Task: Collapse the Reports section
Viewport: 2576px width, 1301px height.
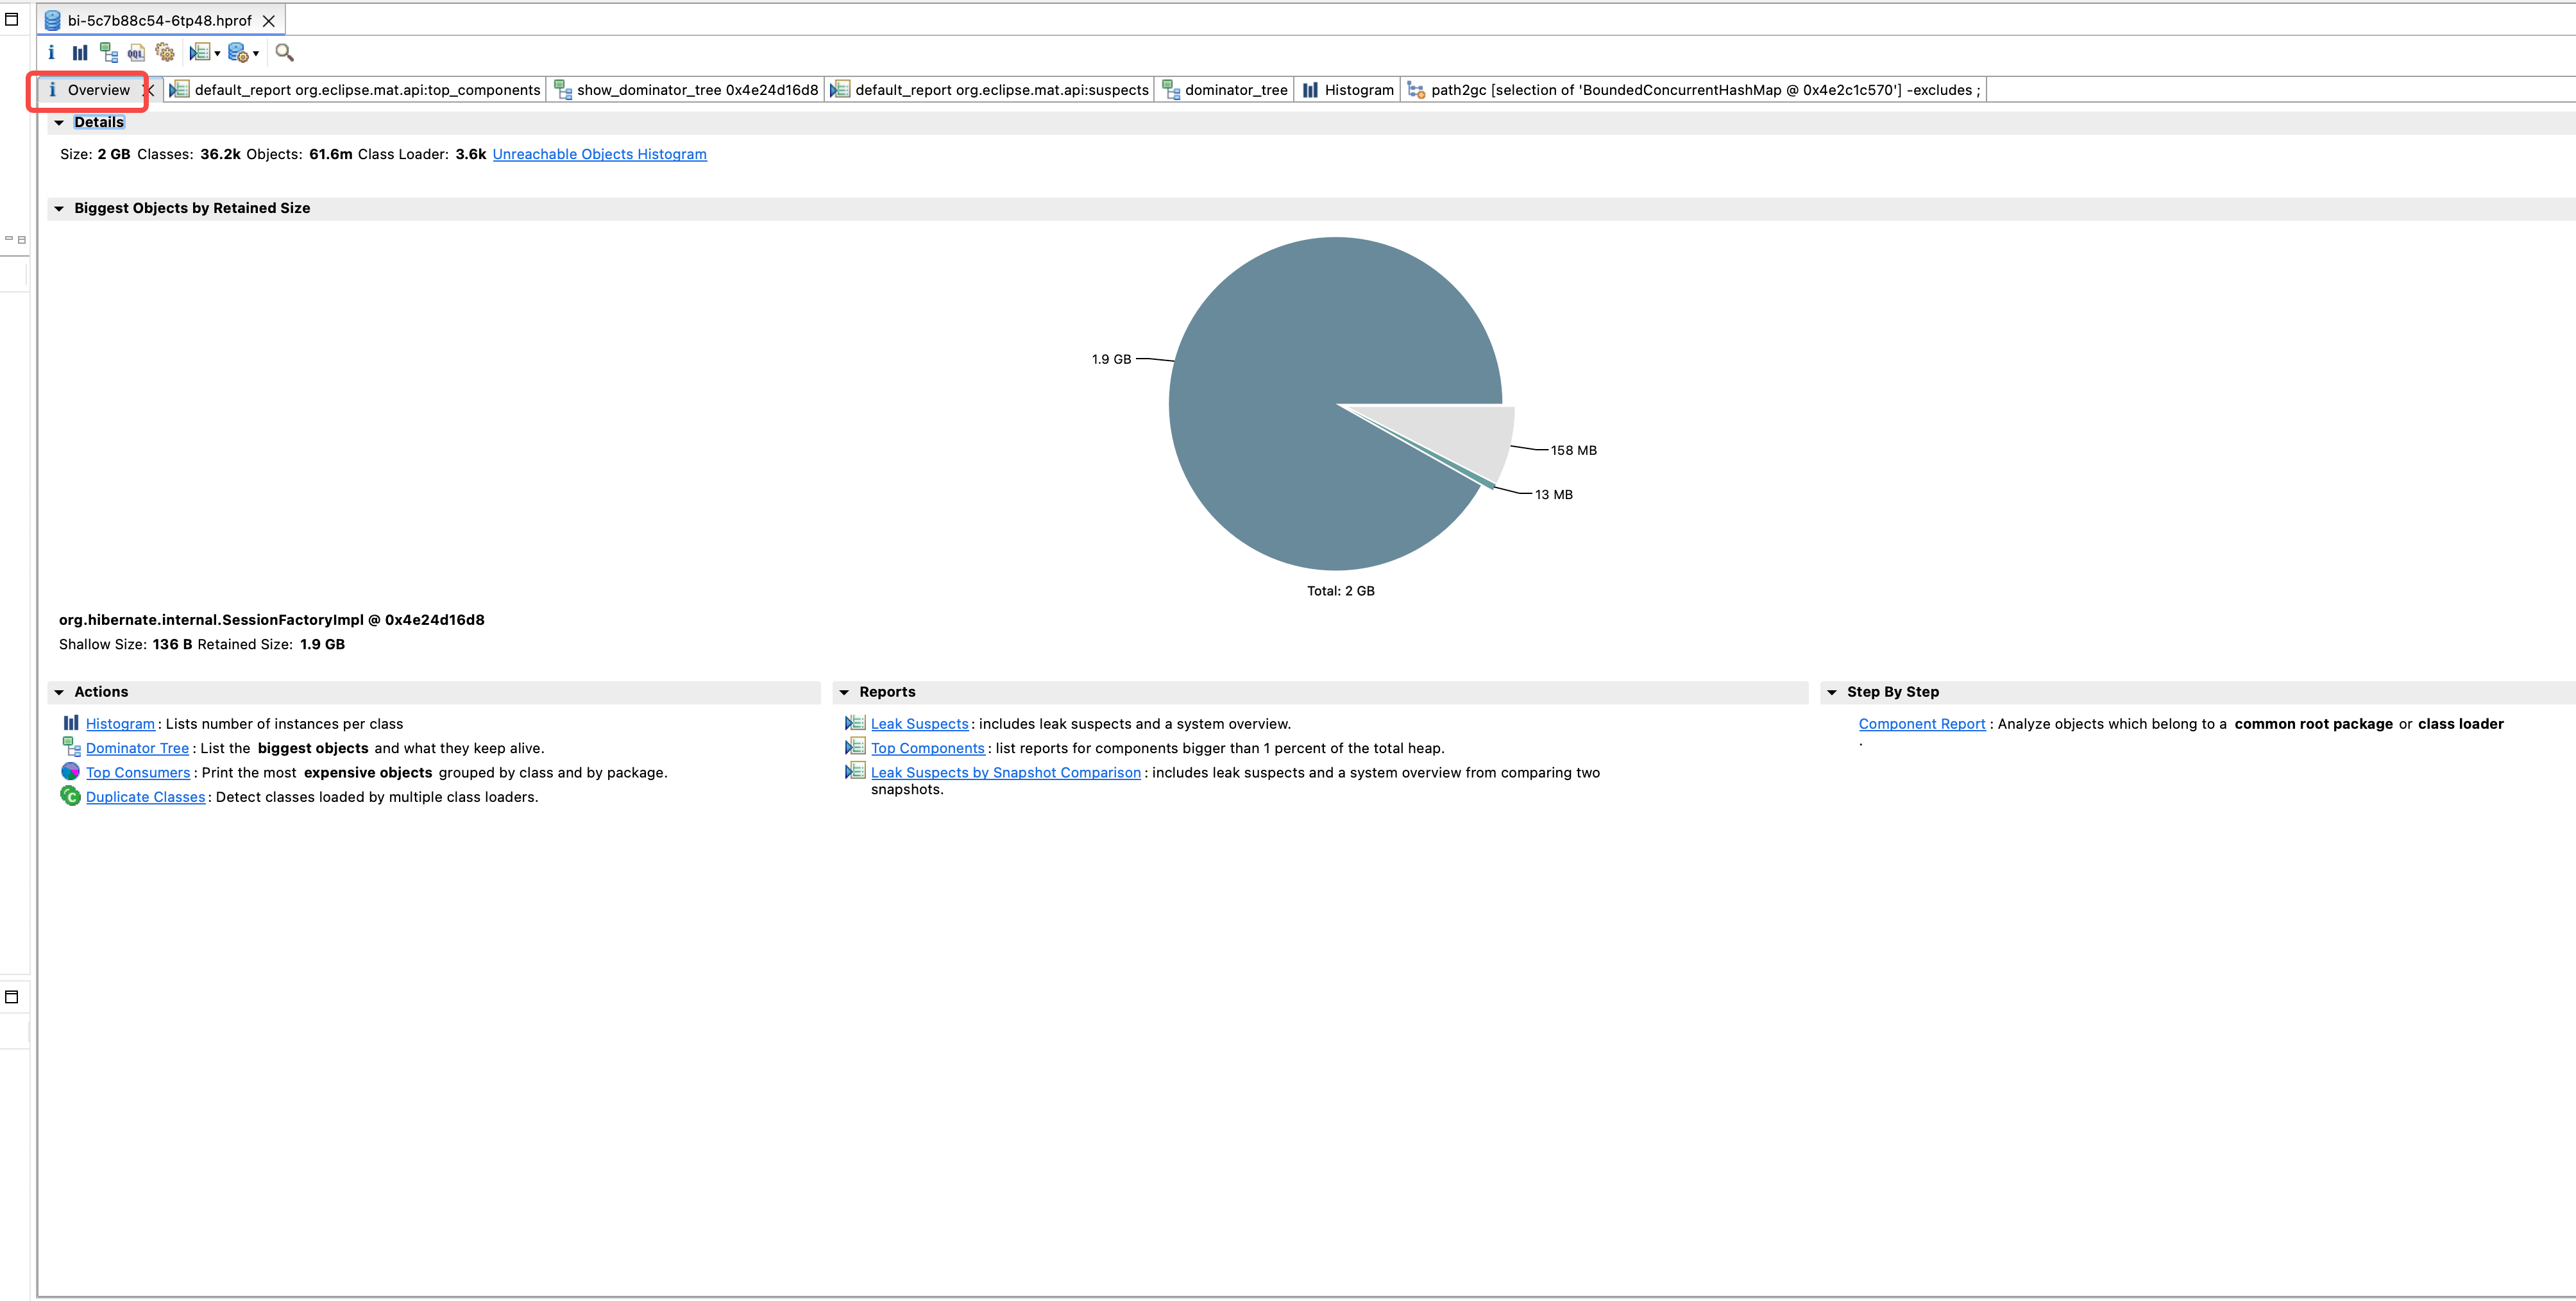Action: (844, 692)
